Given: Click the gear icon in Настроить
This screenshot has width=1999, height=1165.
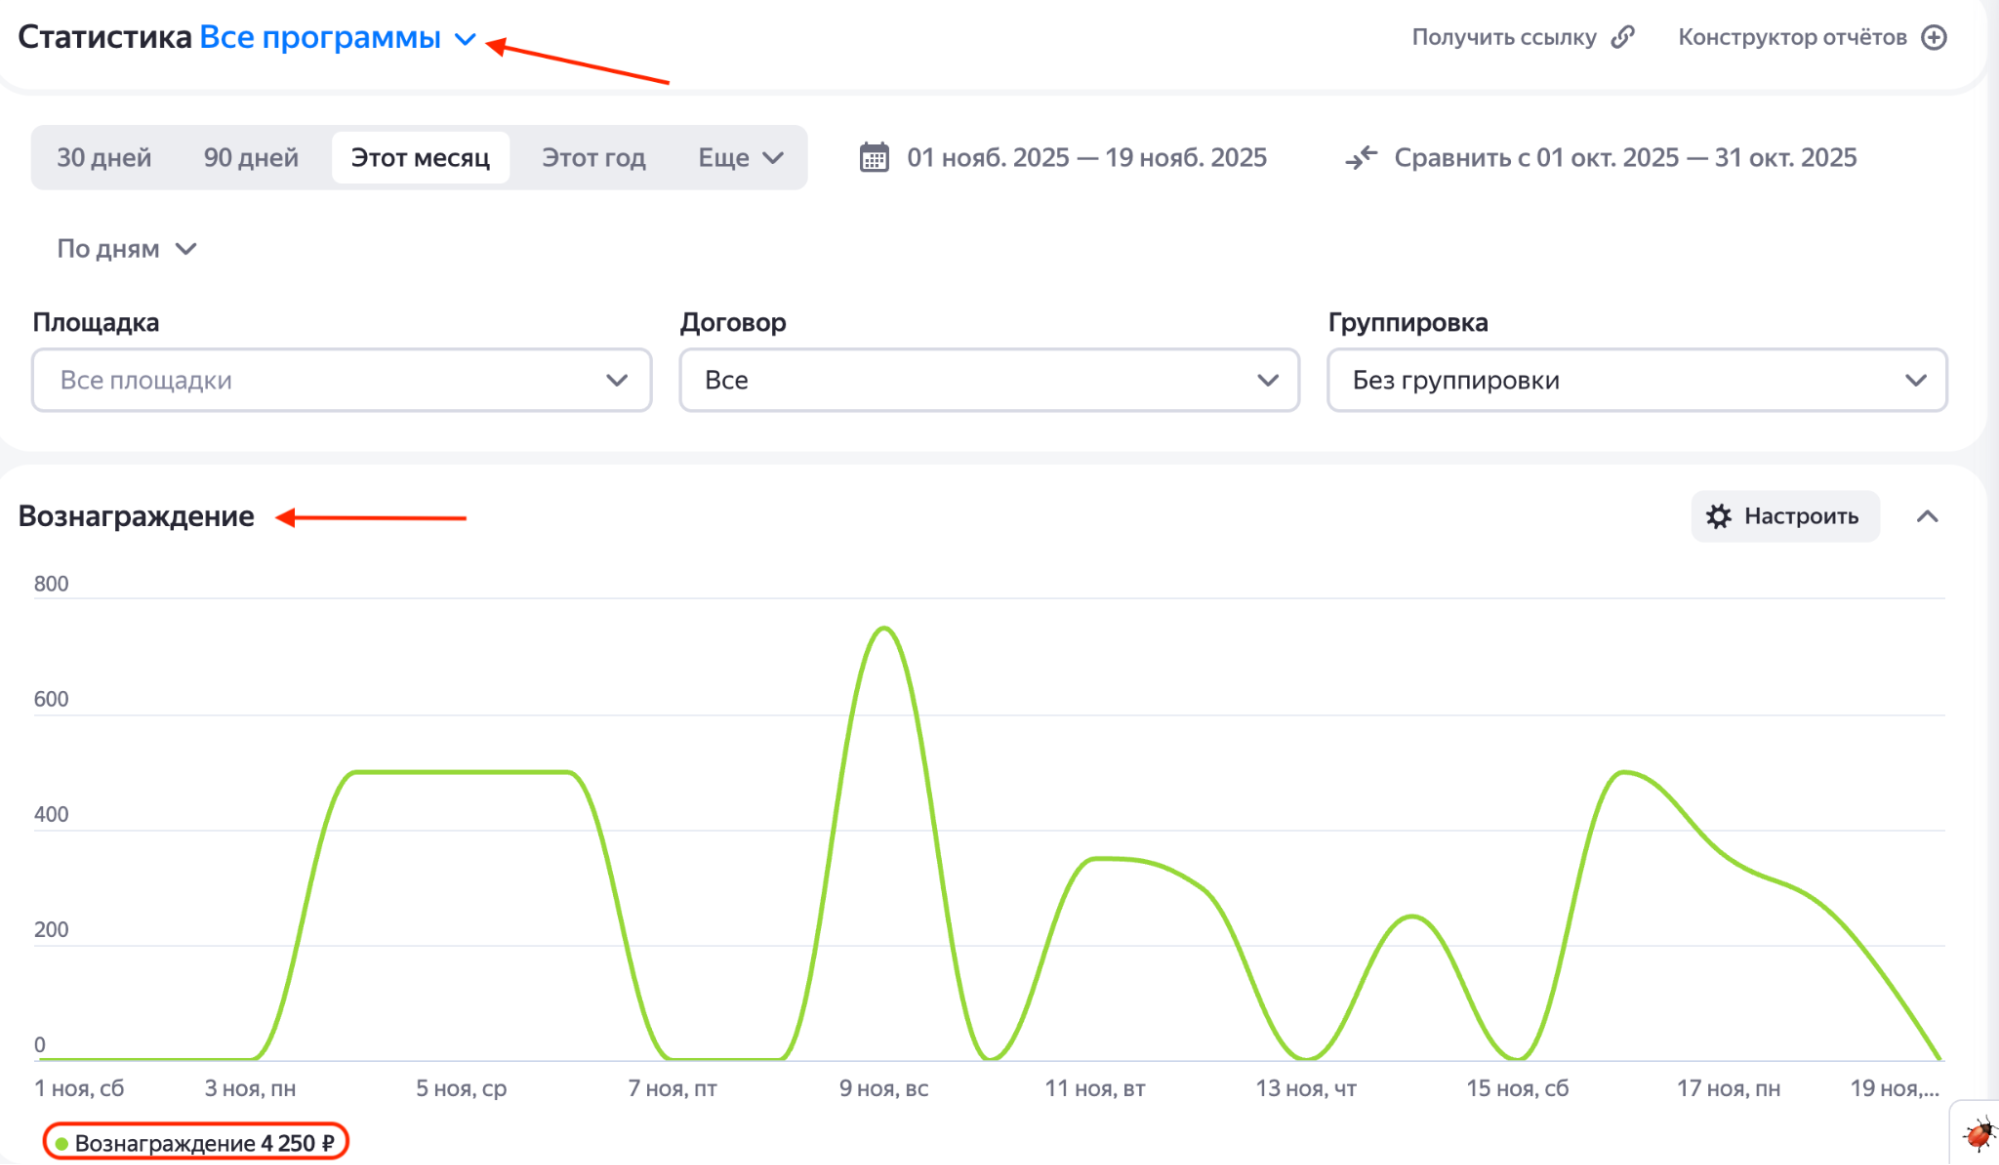Looking at the screenshot, I should pos(1719,516).
